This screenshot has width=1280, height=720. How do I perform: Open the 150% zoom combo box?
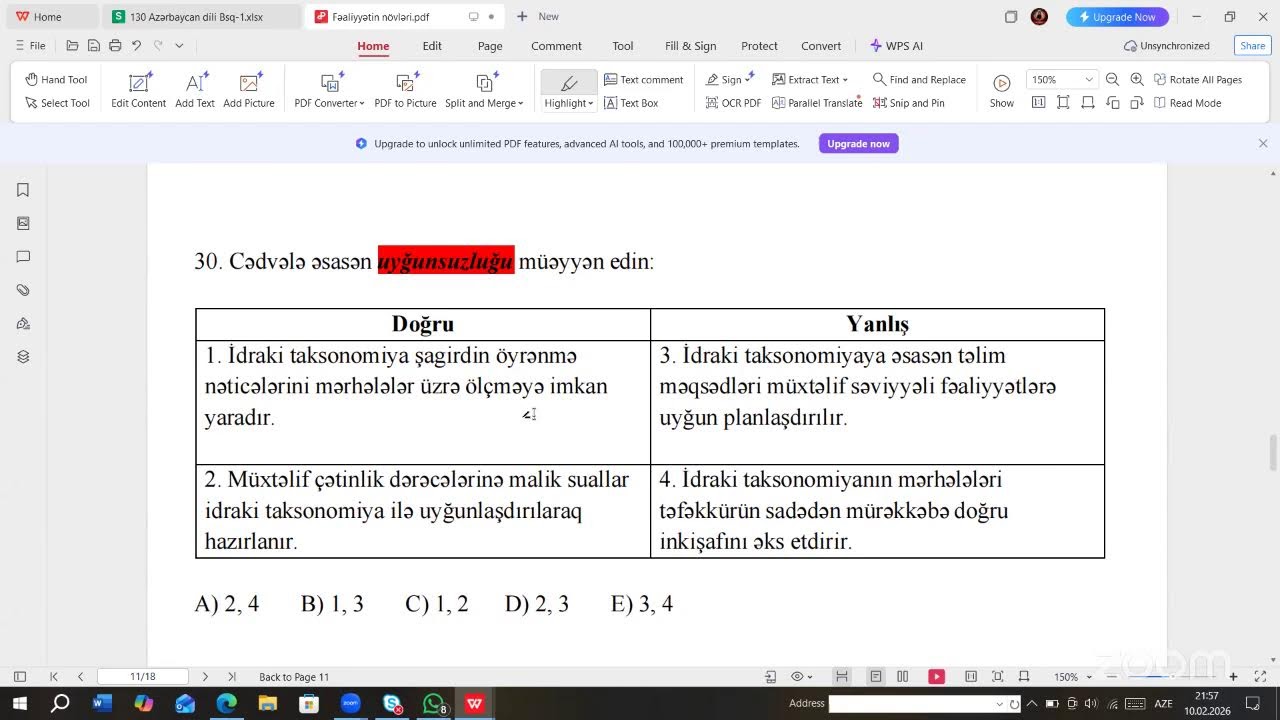coord(1061,80)
